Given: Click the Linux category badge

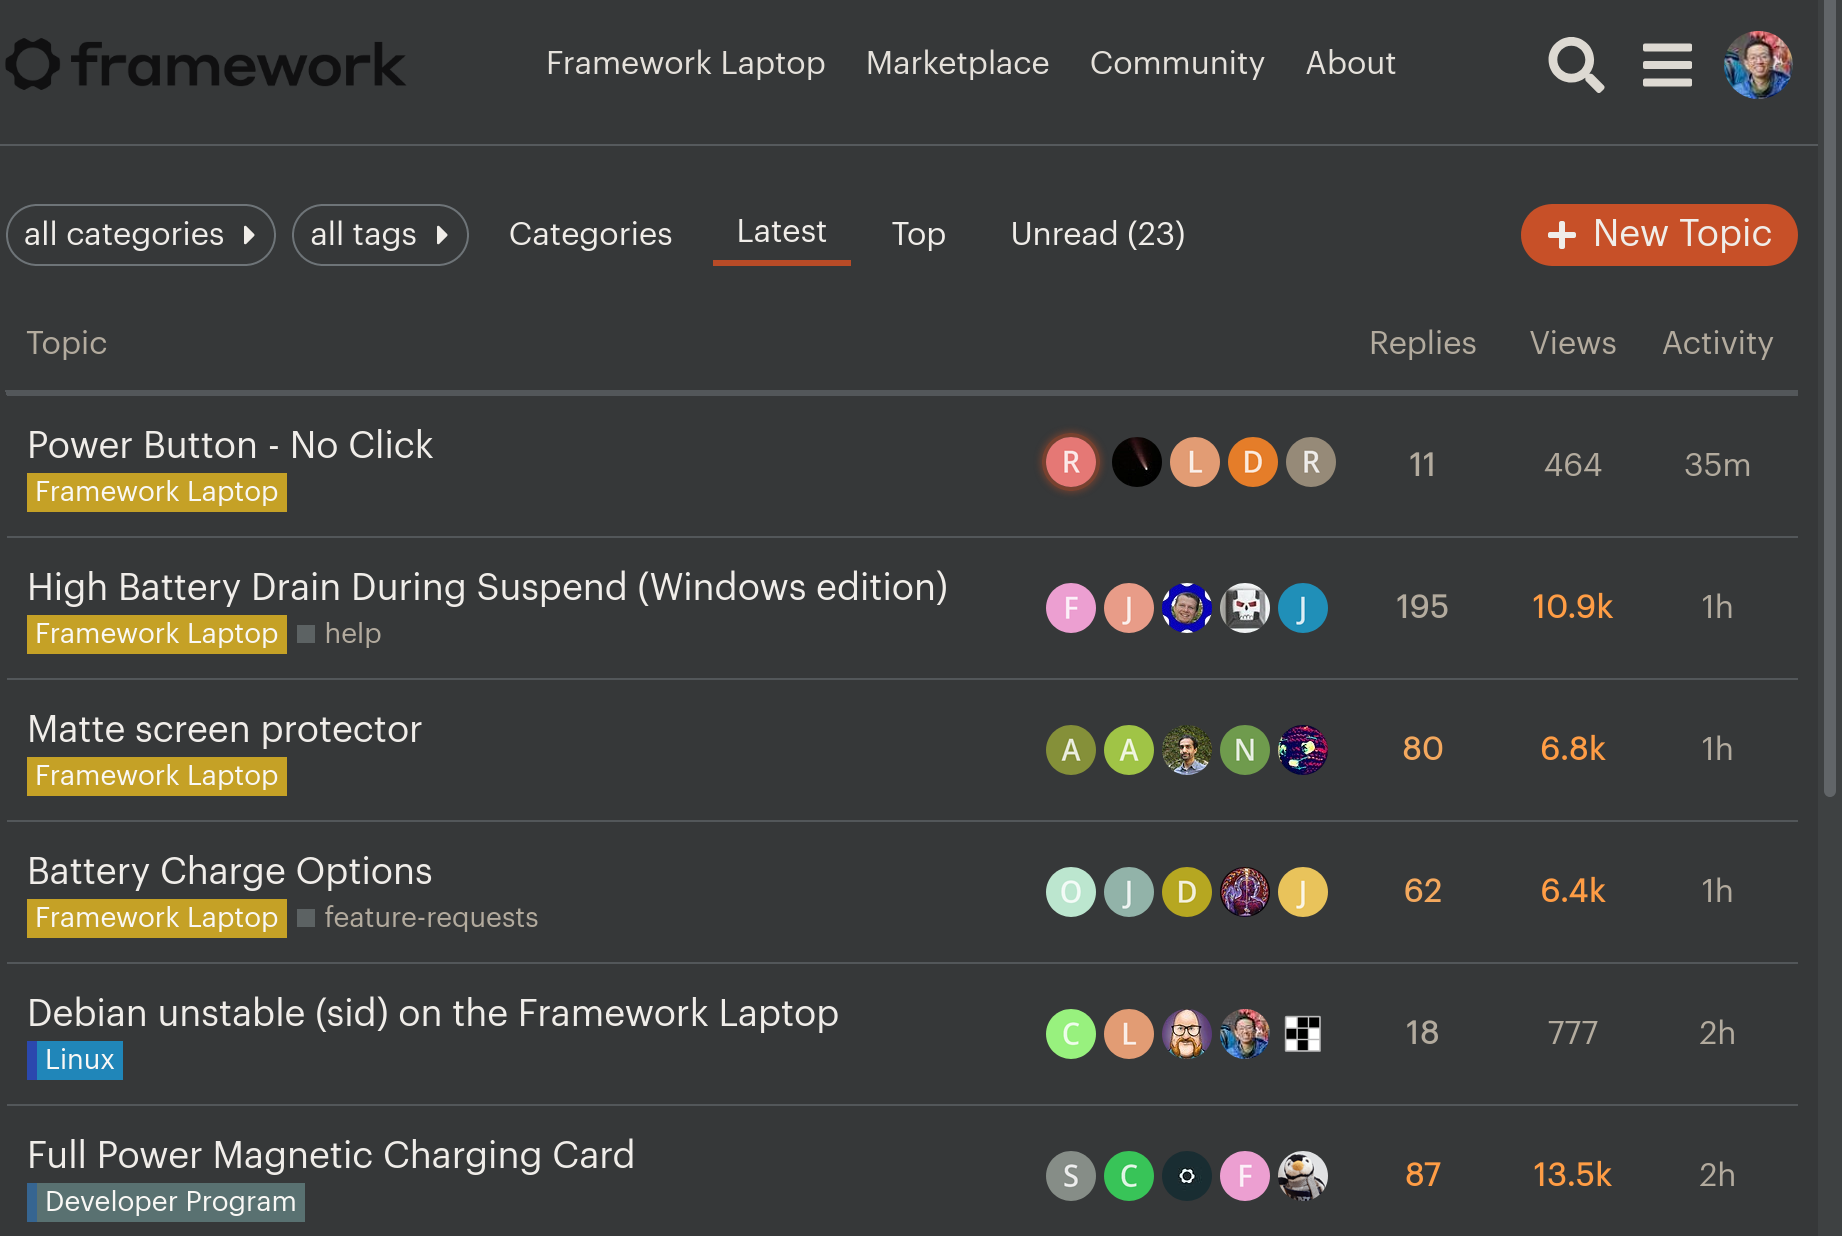Looking at the screenshot, I should (x=75, y=1060).
